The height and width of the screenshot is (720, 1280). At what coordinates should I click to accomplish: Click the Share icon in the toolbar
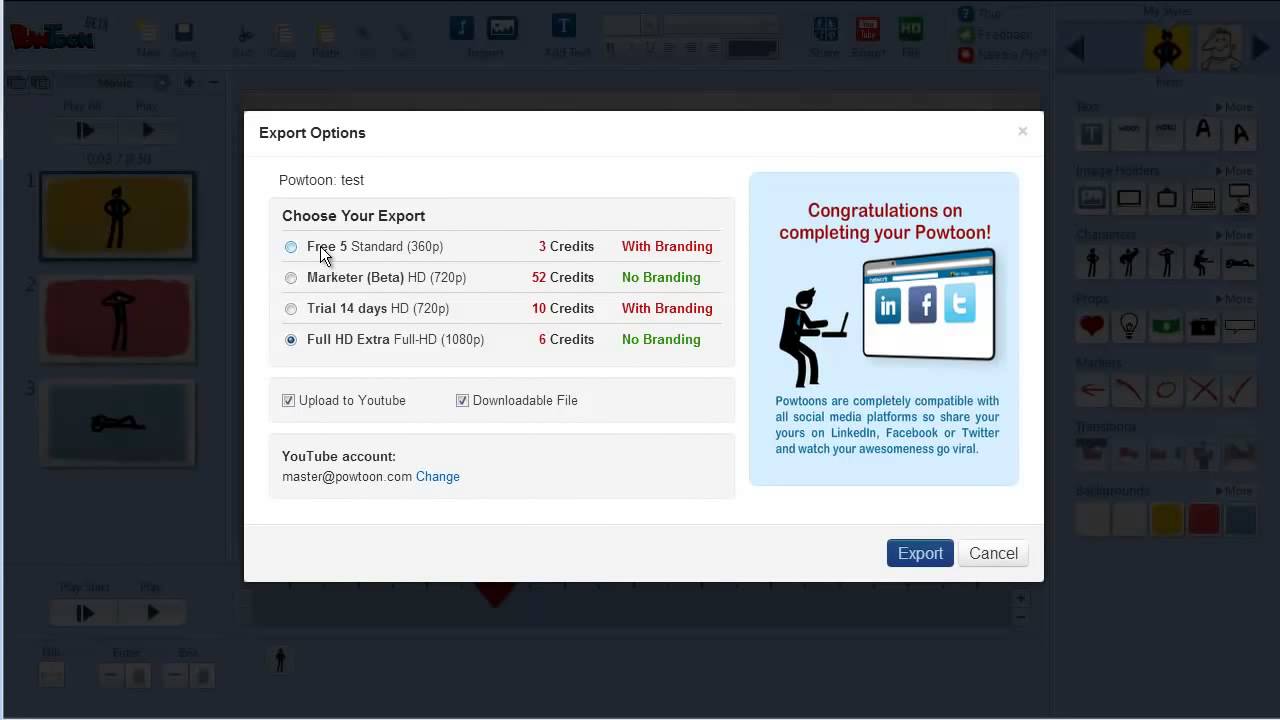(826, 28)
